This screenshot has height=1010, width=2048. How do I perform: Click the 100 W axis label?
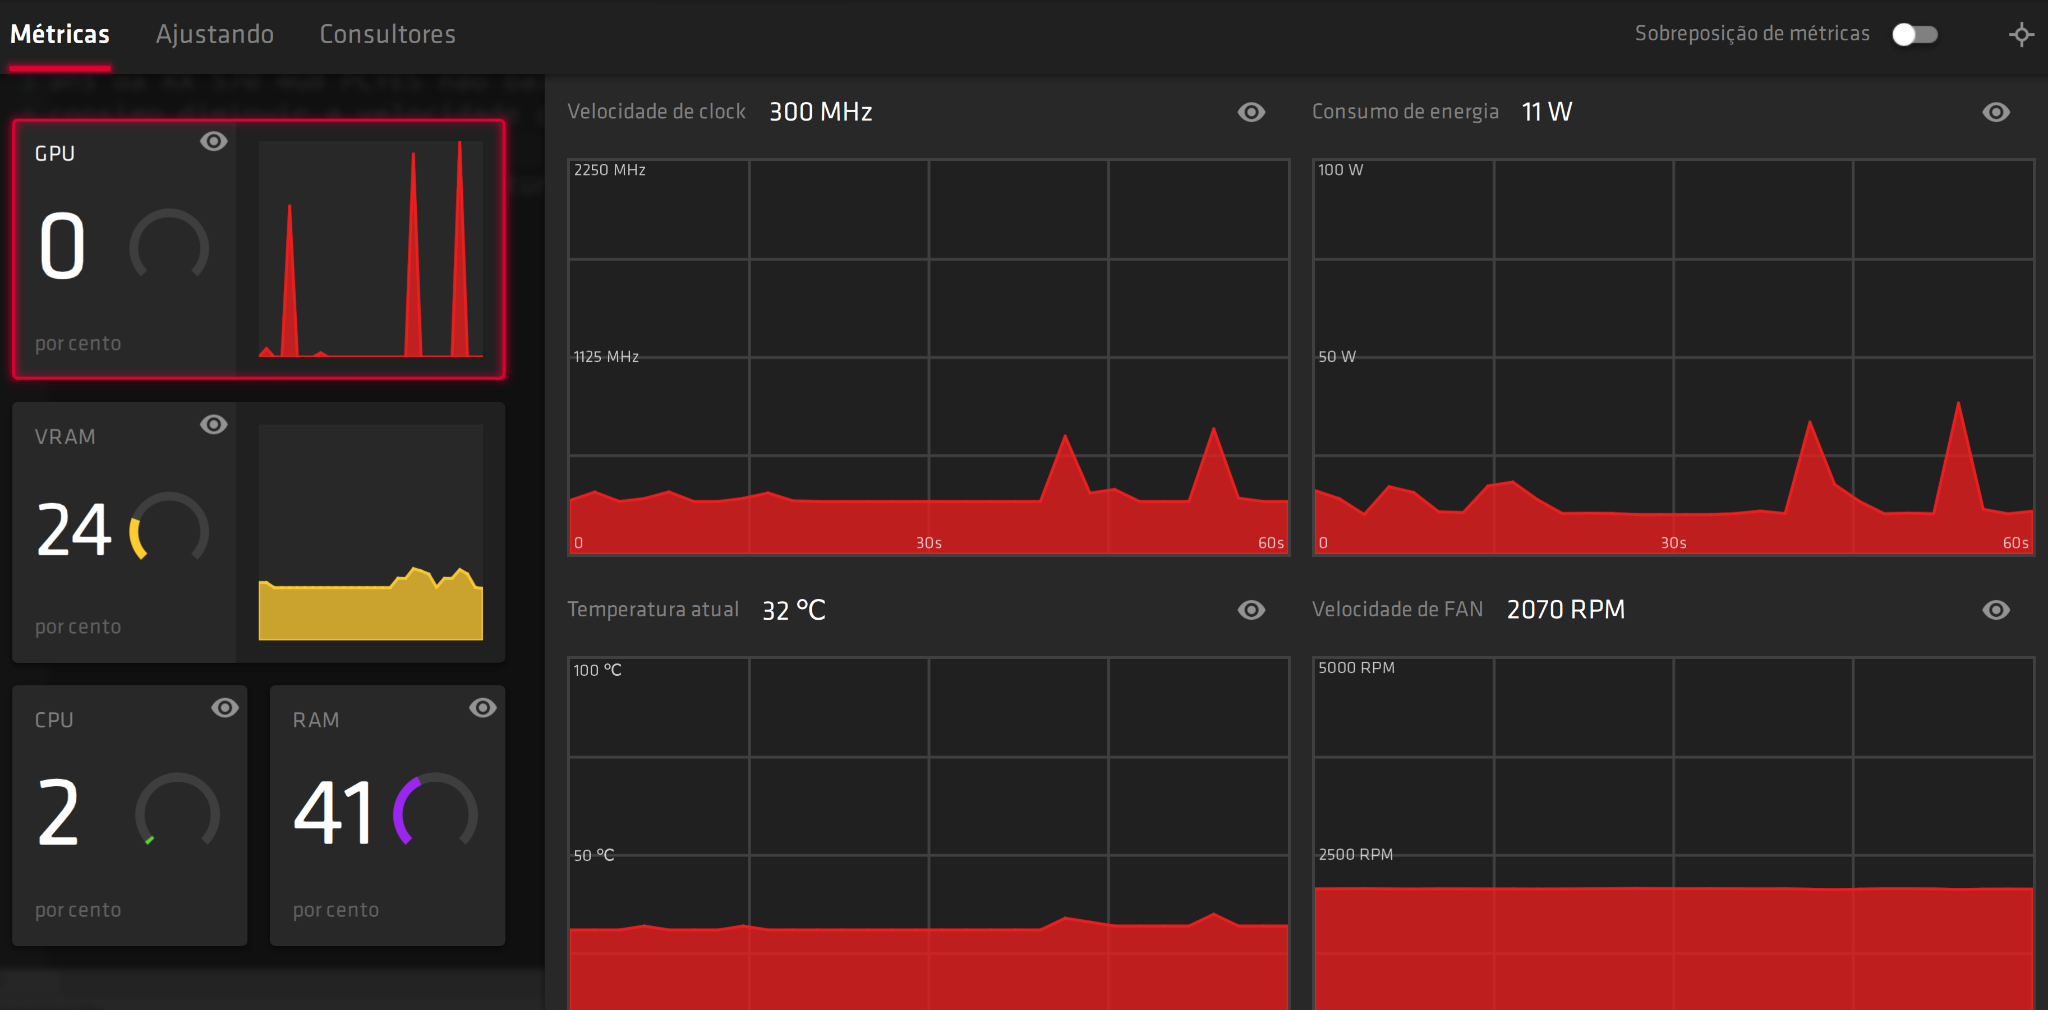click(1341, 170)
